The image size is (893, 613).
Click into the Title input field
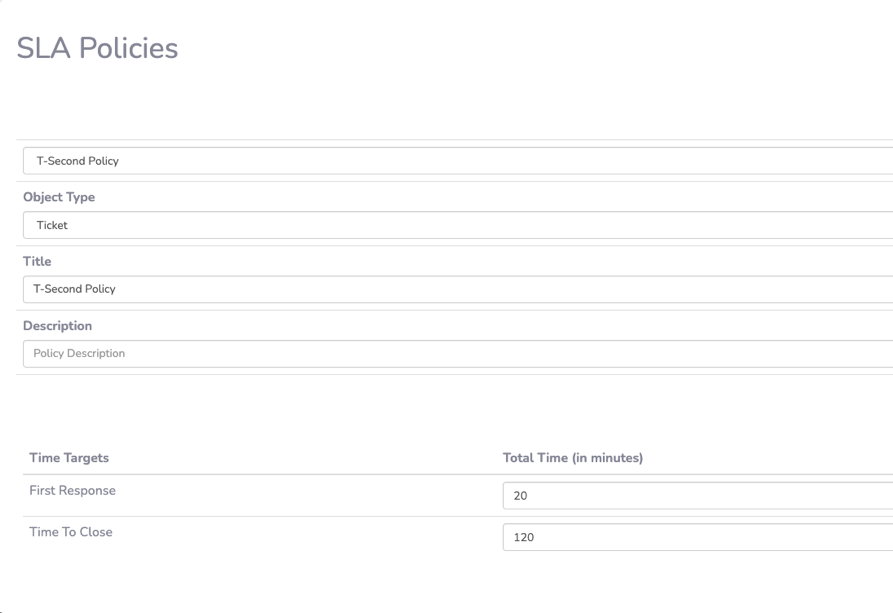tap(458, 289)
